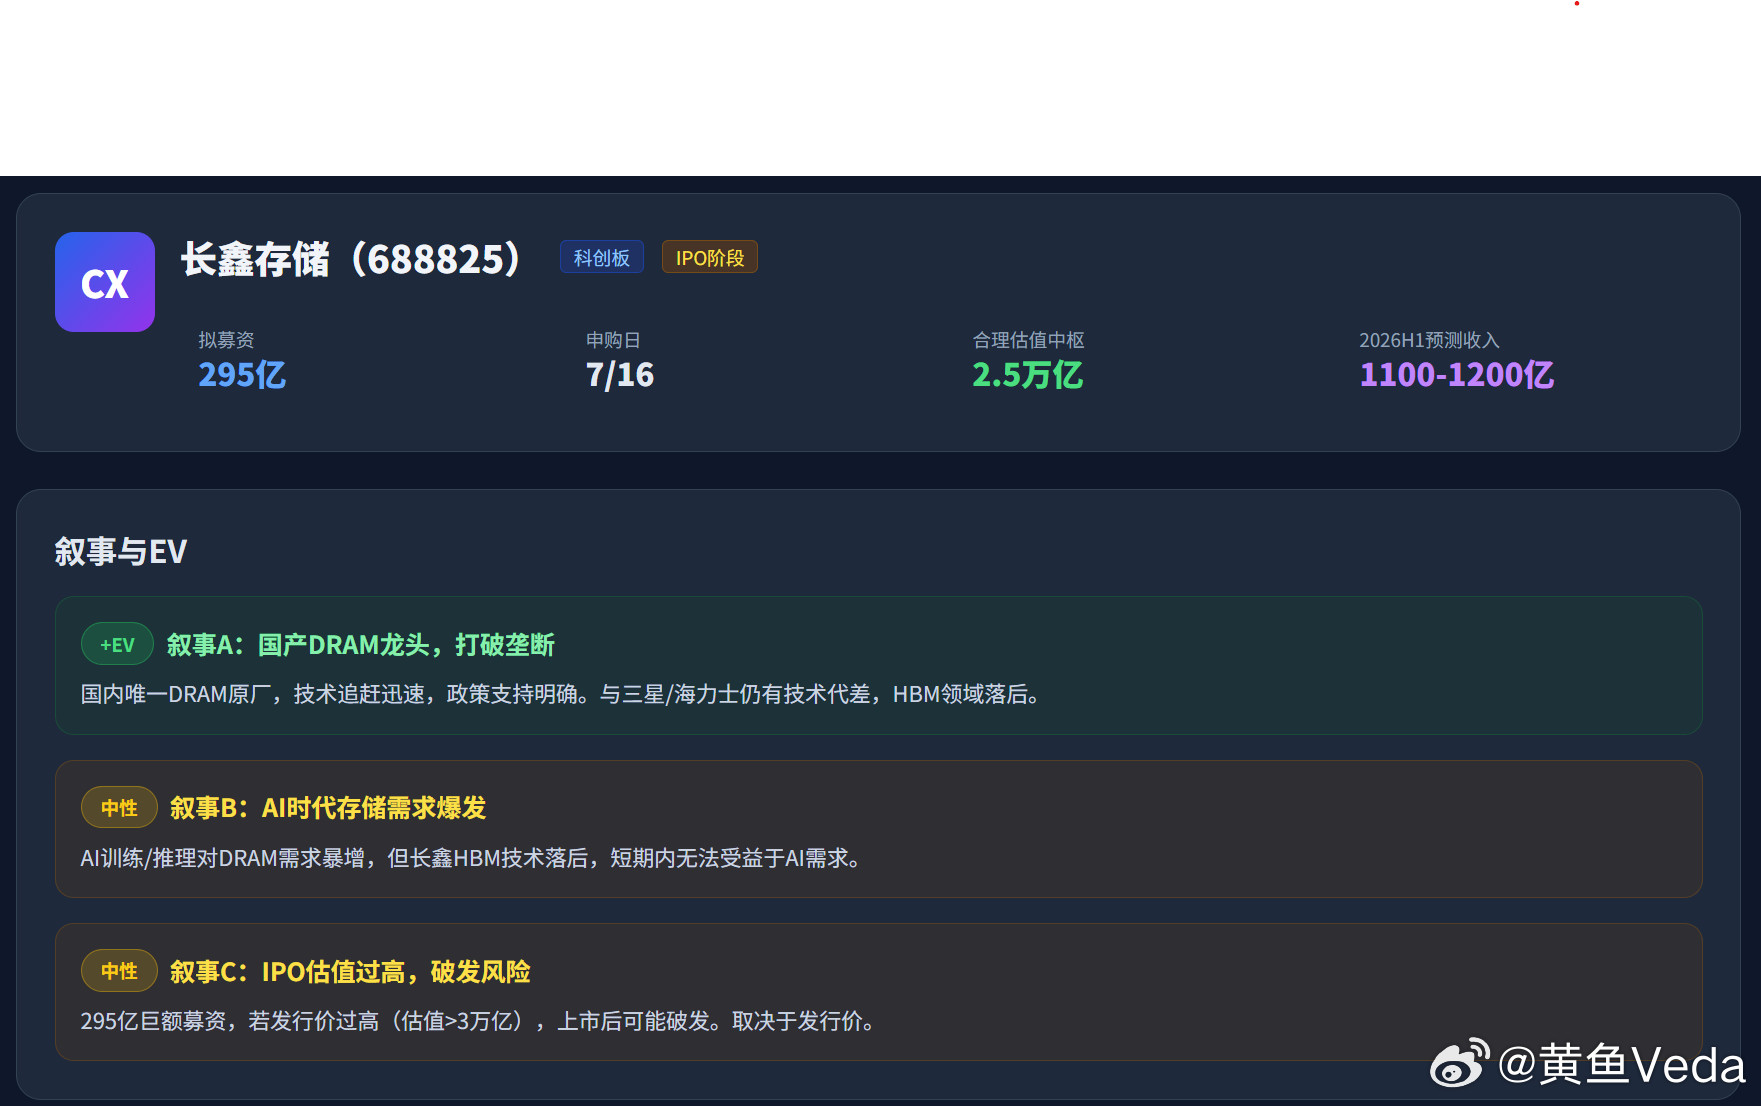Viewport: 1761px width, 1106px height.
Task: Select the 长鑫存储（688825）title
Action: (x=351, y=259)
